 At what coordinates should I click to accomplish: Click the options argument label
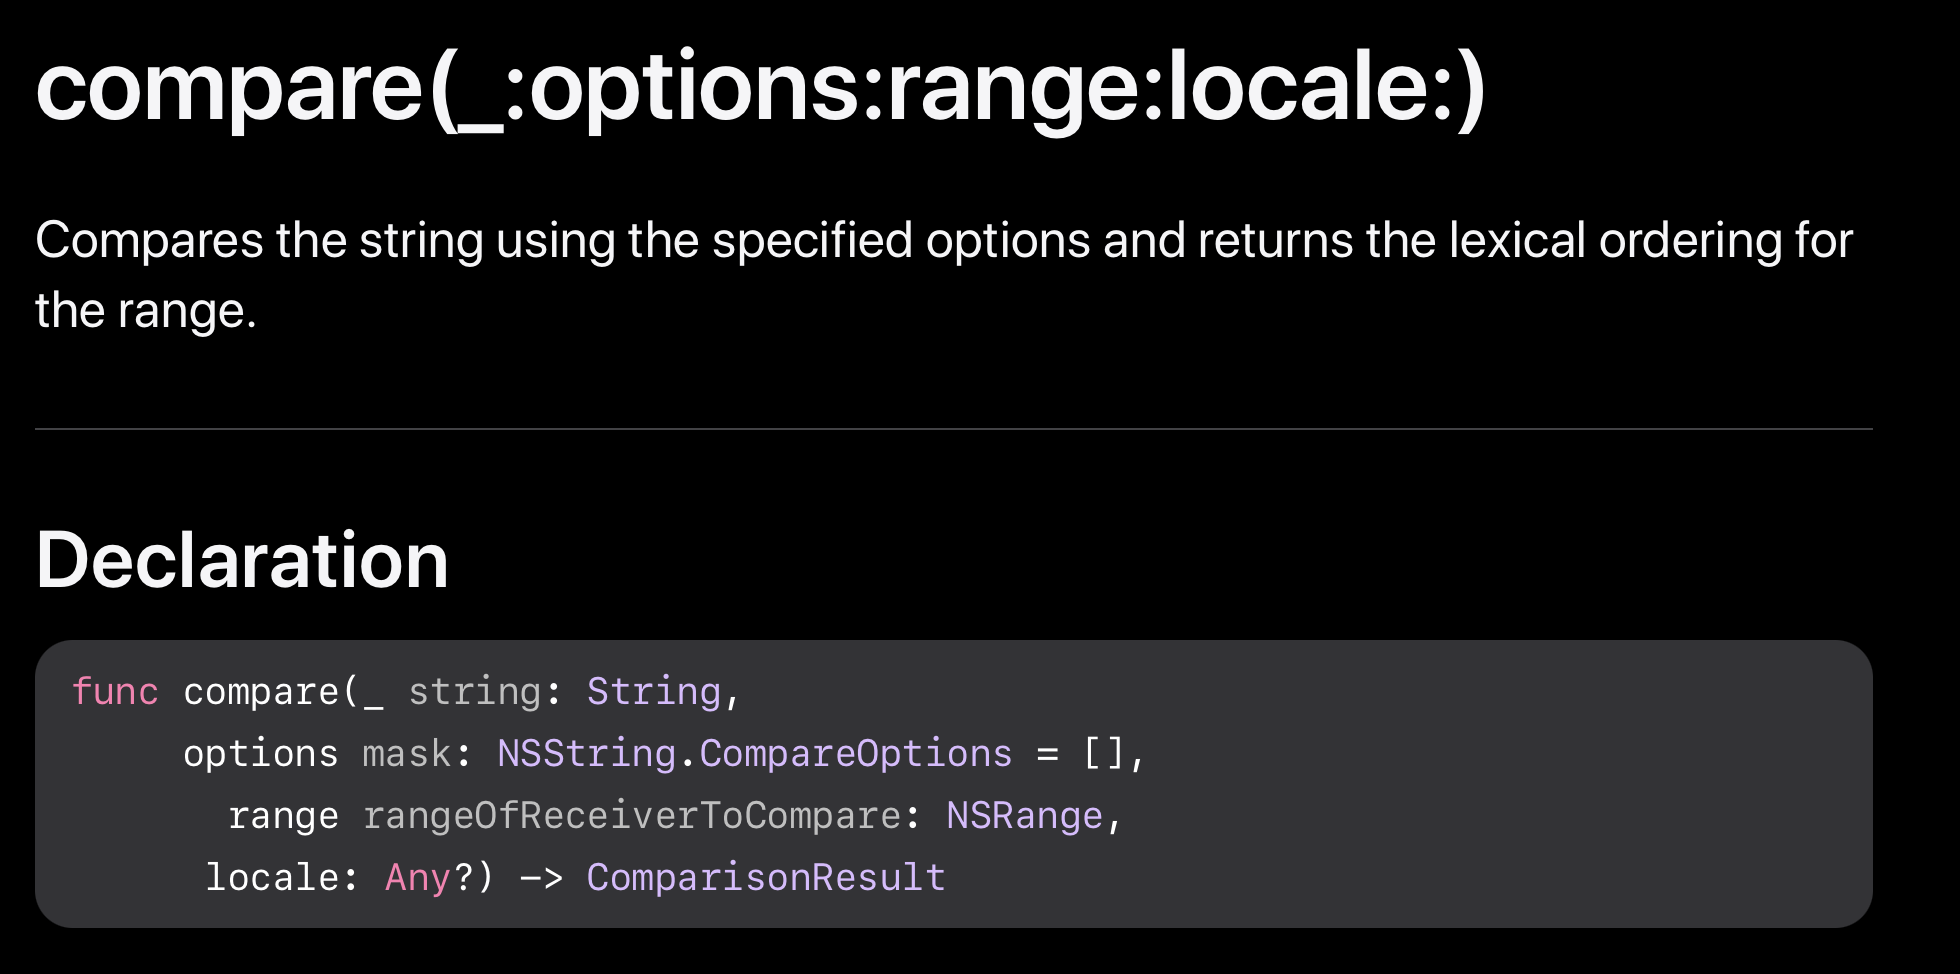(x=260, y=754)
